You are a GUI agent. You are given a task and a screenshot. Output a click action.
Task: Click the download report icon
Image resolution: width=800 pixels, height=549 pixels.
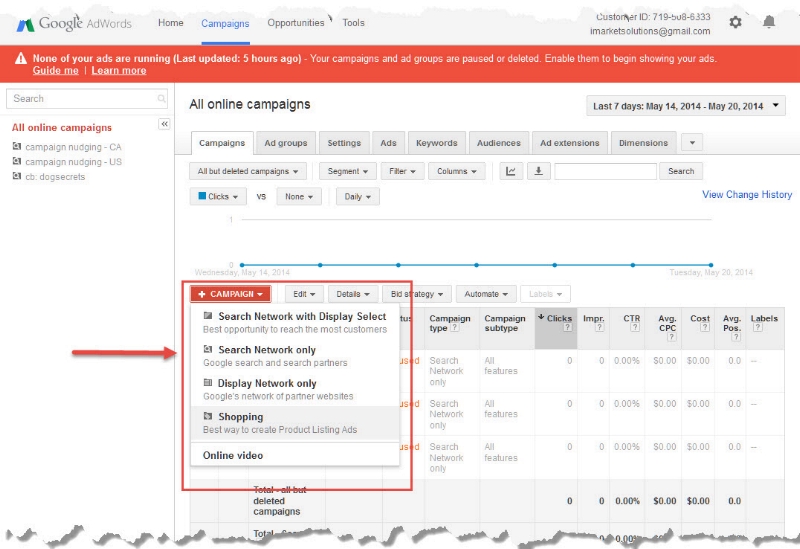point(538,171)
